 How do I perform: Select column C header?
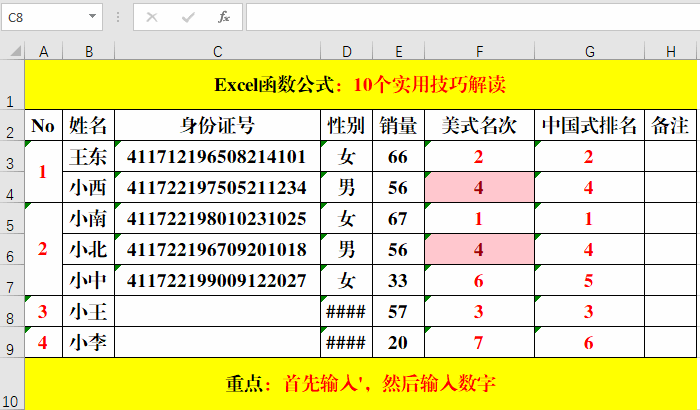[217, 51]
